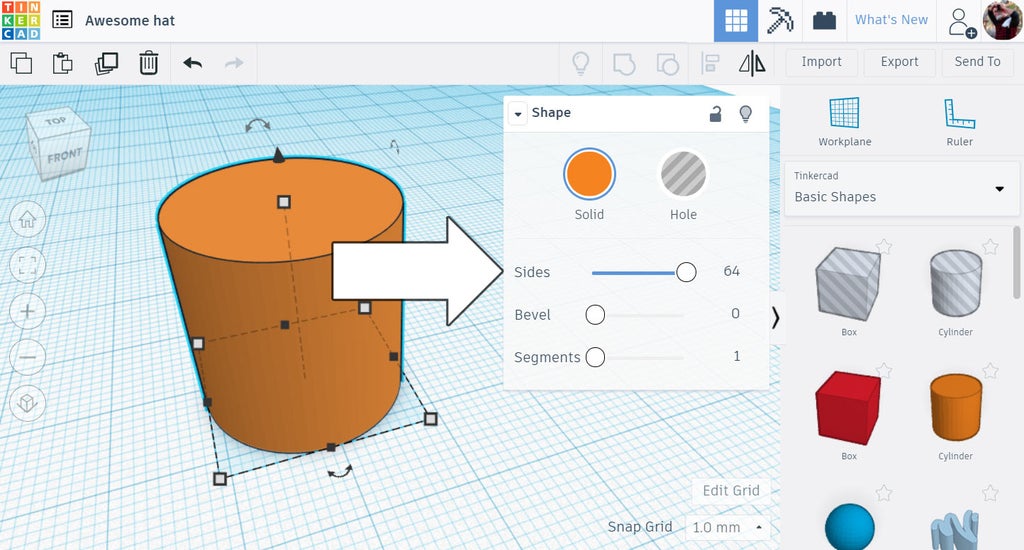Click the Show all lightbulb toolbar icon

(x=581, y=63)
